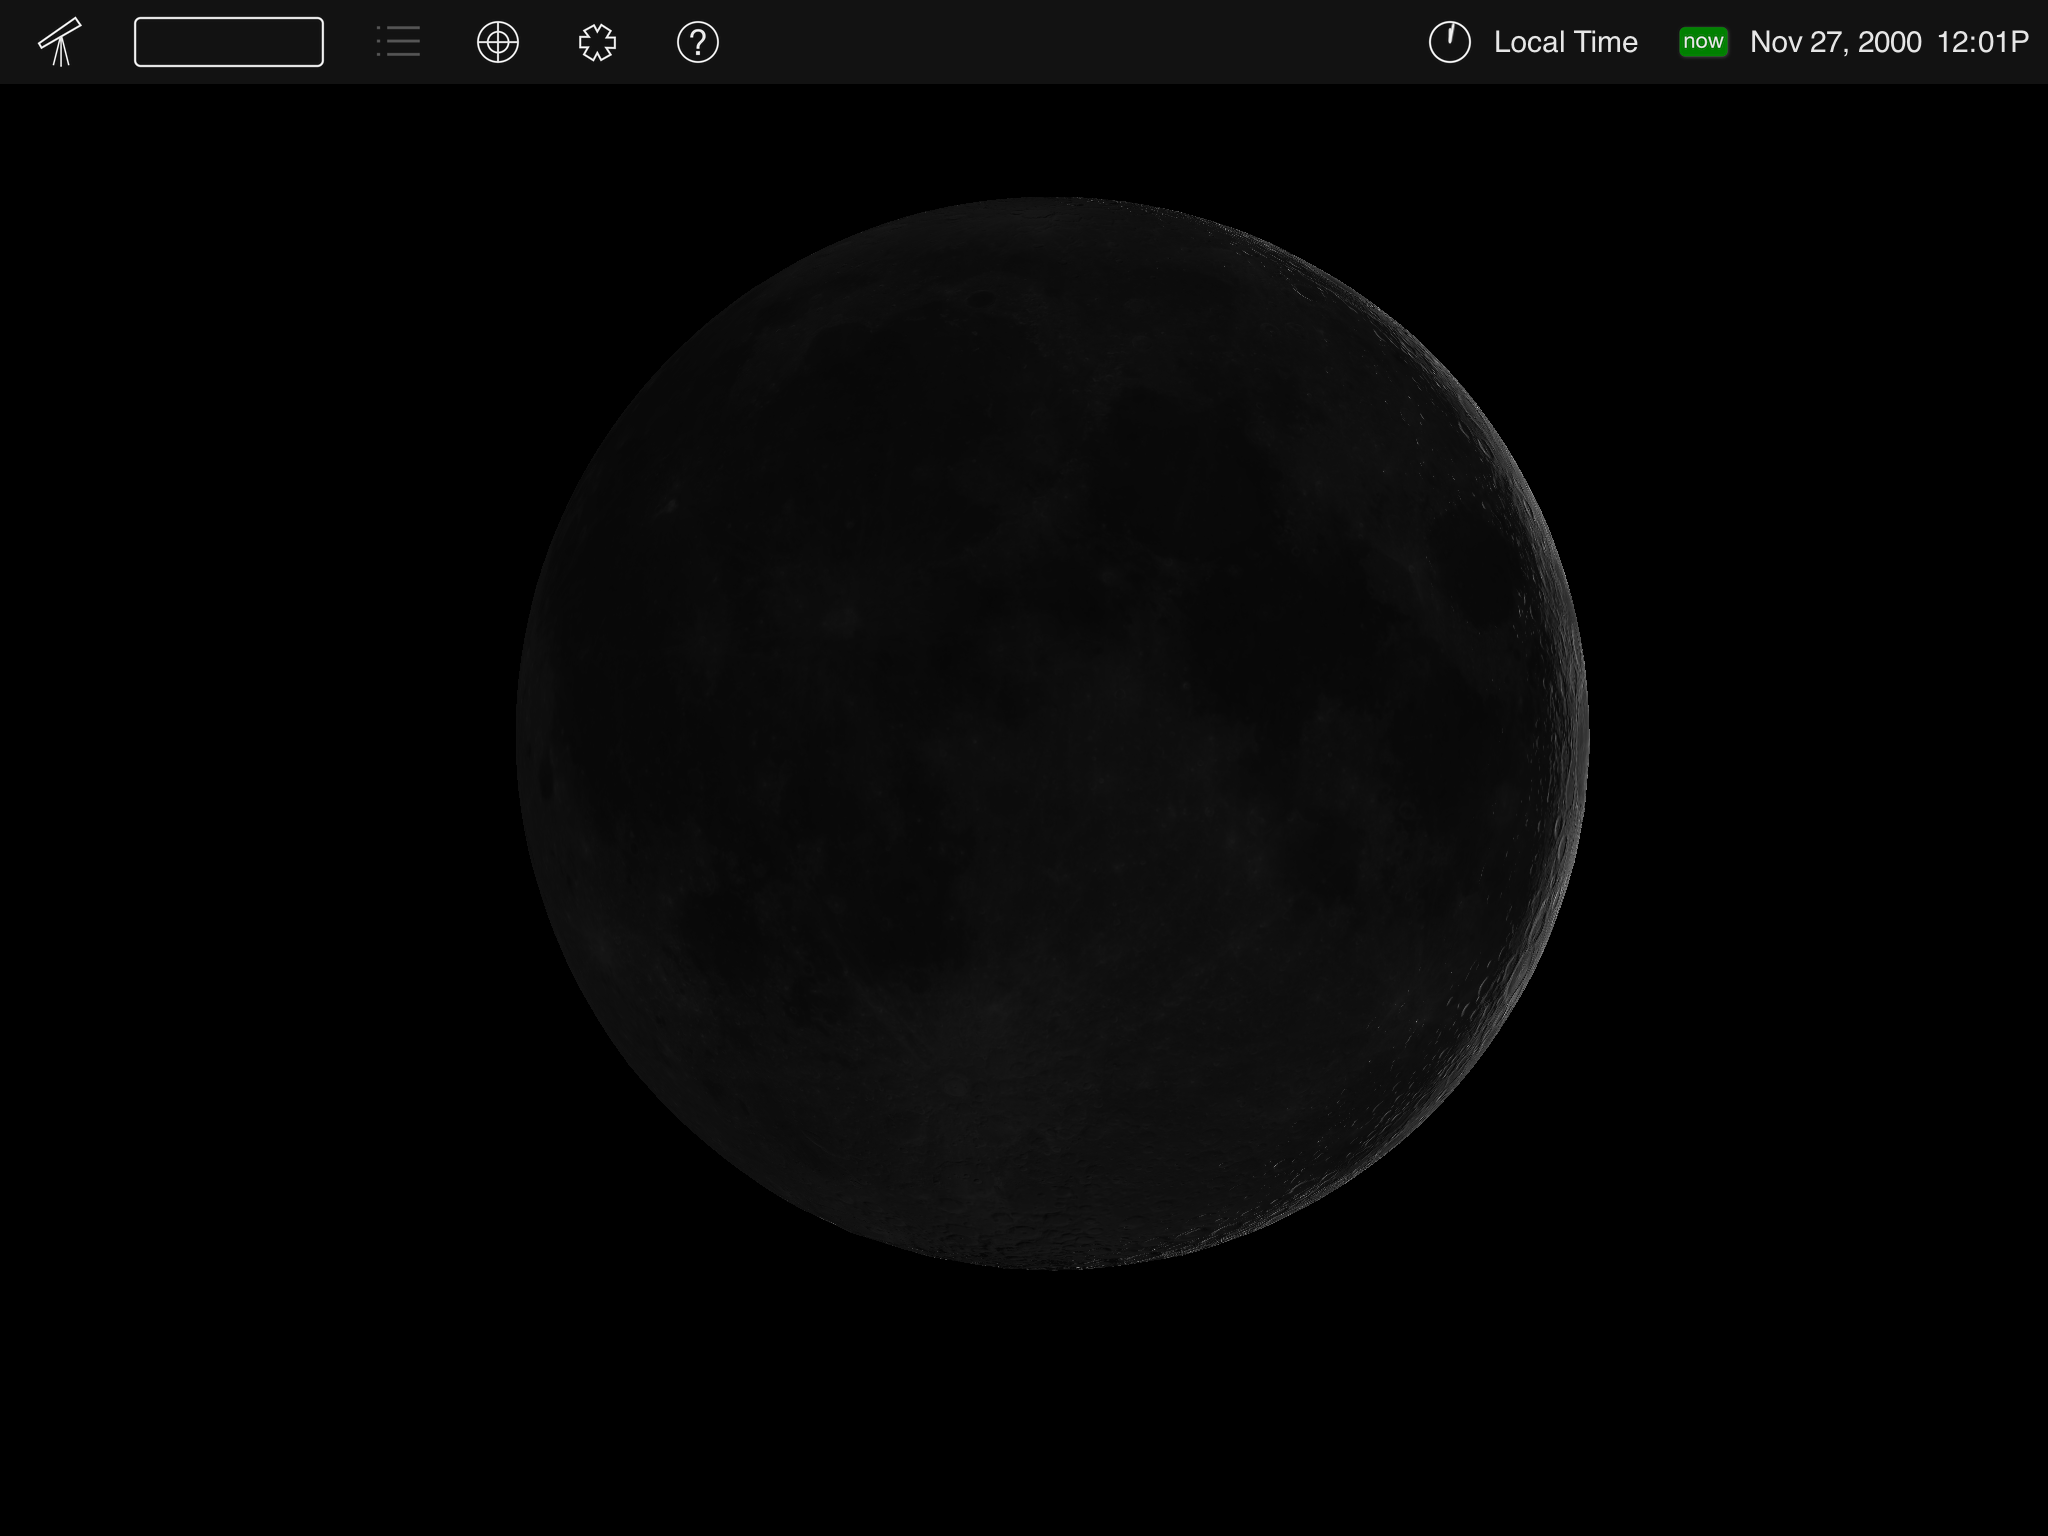Image resolution: width=2048 pixels, height=1536 pixels.
Task: Click the center of the Moon disk
Action: pos(1052,733)
